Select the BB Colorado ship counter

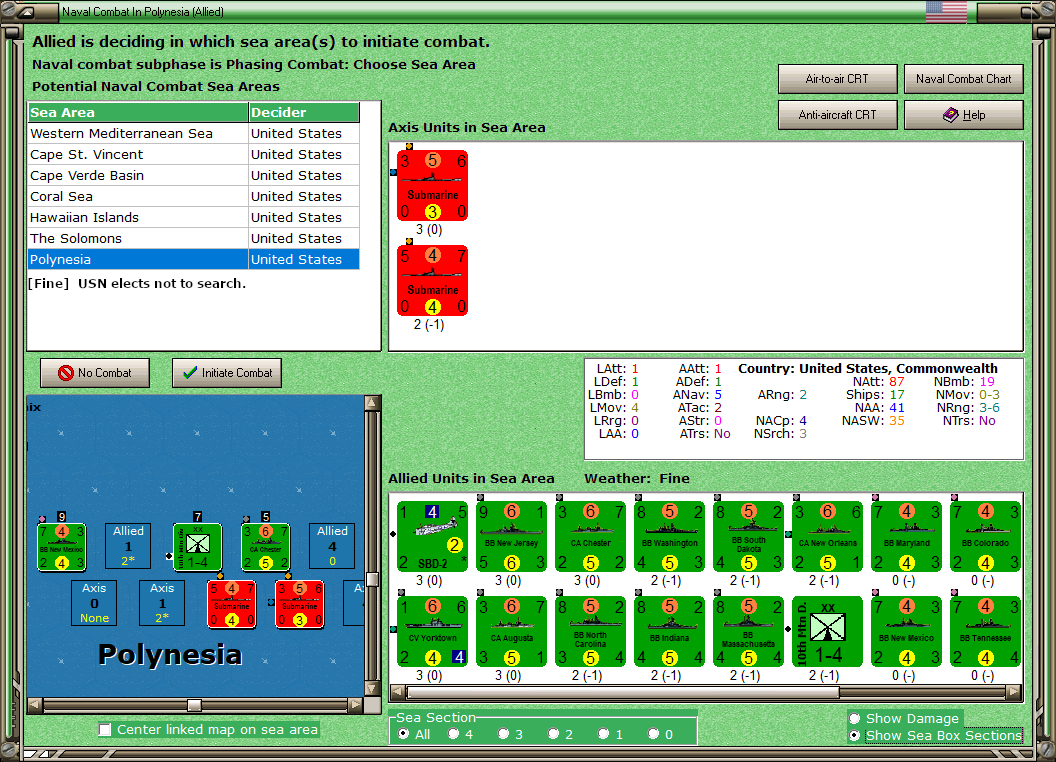(x=986, y=536)
